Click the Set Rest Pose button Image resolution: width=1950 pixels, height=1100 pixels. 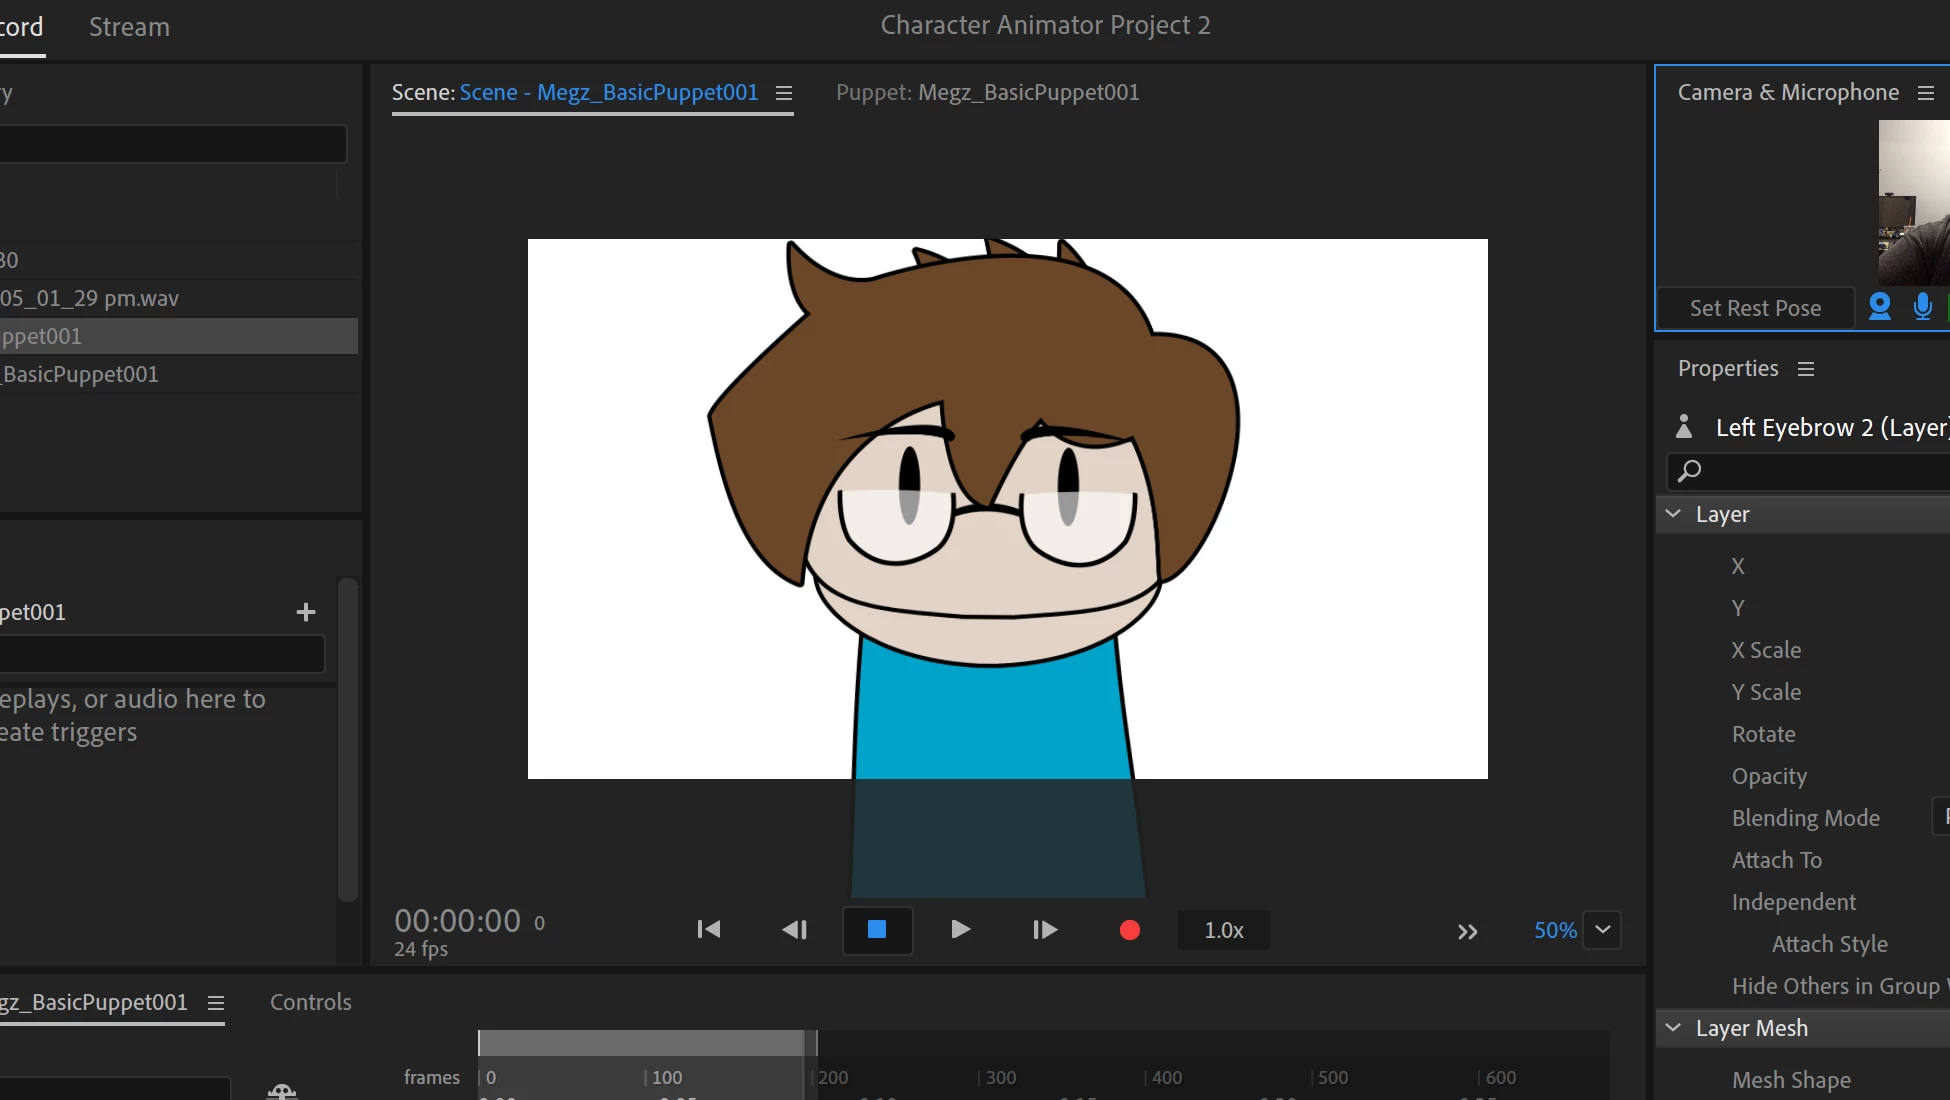click(x=1755, y=308)
